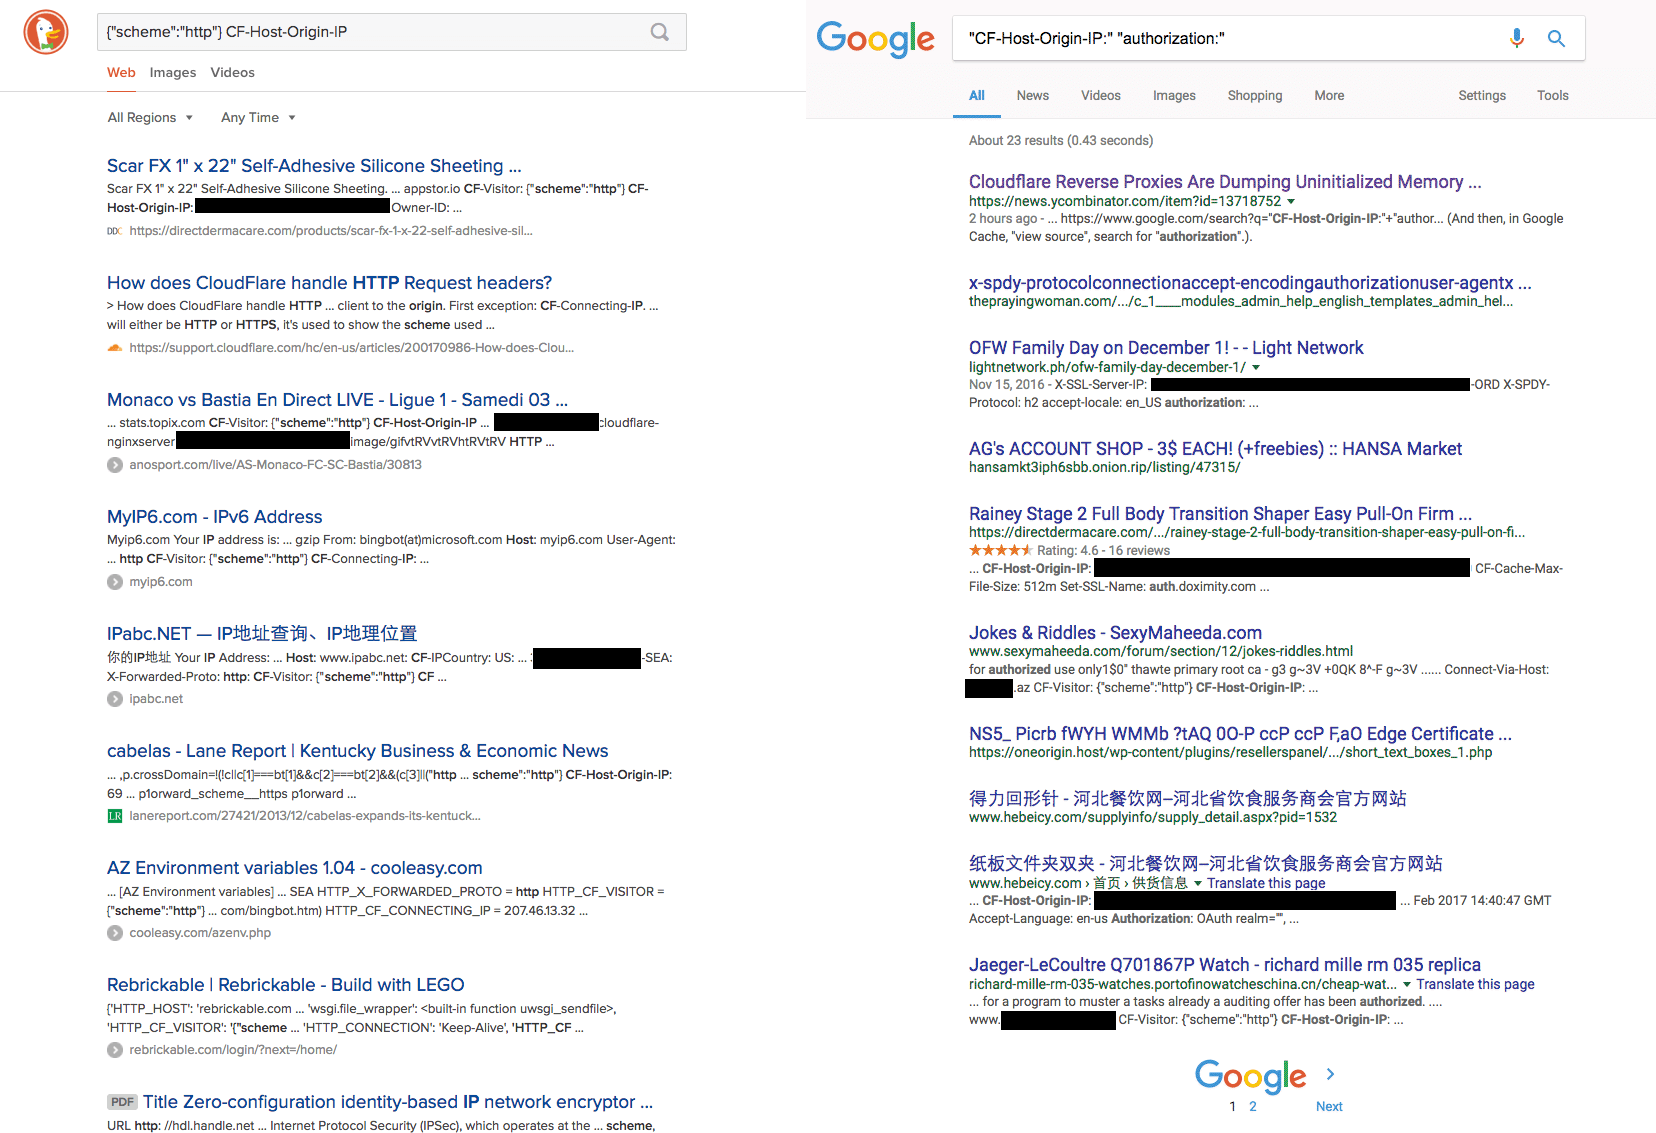Click the favicon beside directdermacare.com Scar FX URL
Viewport: 1656px width, 1133px height.
point(115,231)
